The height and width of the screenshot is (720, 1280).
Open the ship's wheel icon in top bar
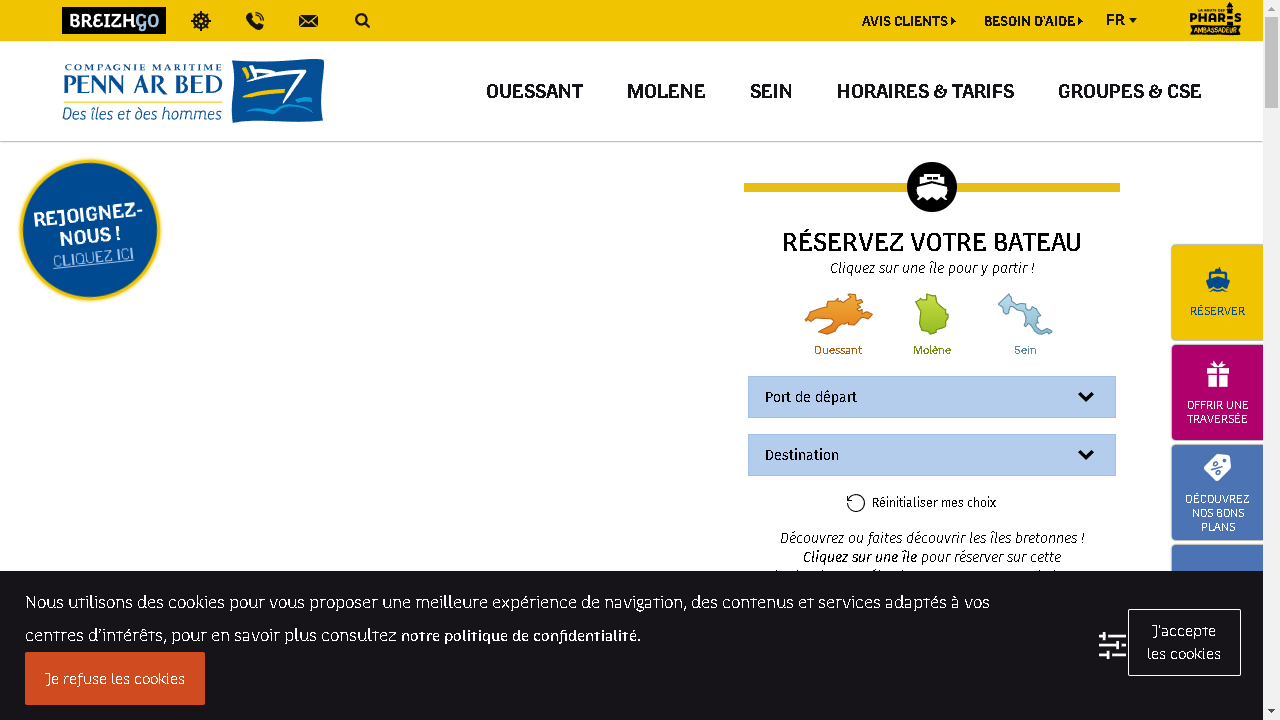[201, 21]
